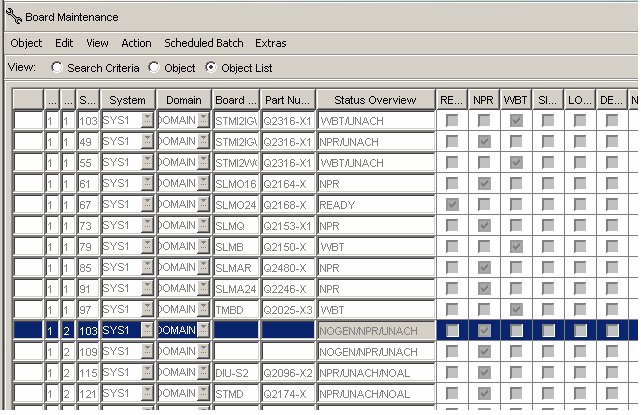Toggle WBT checkbox in the TMBD row
Viewport: 641px width, 415px height.
[516, 310]
